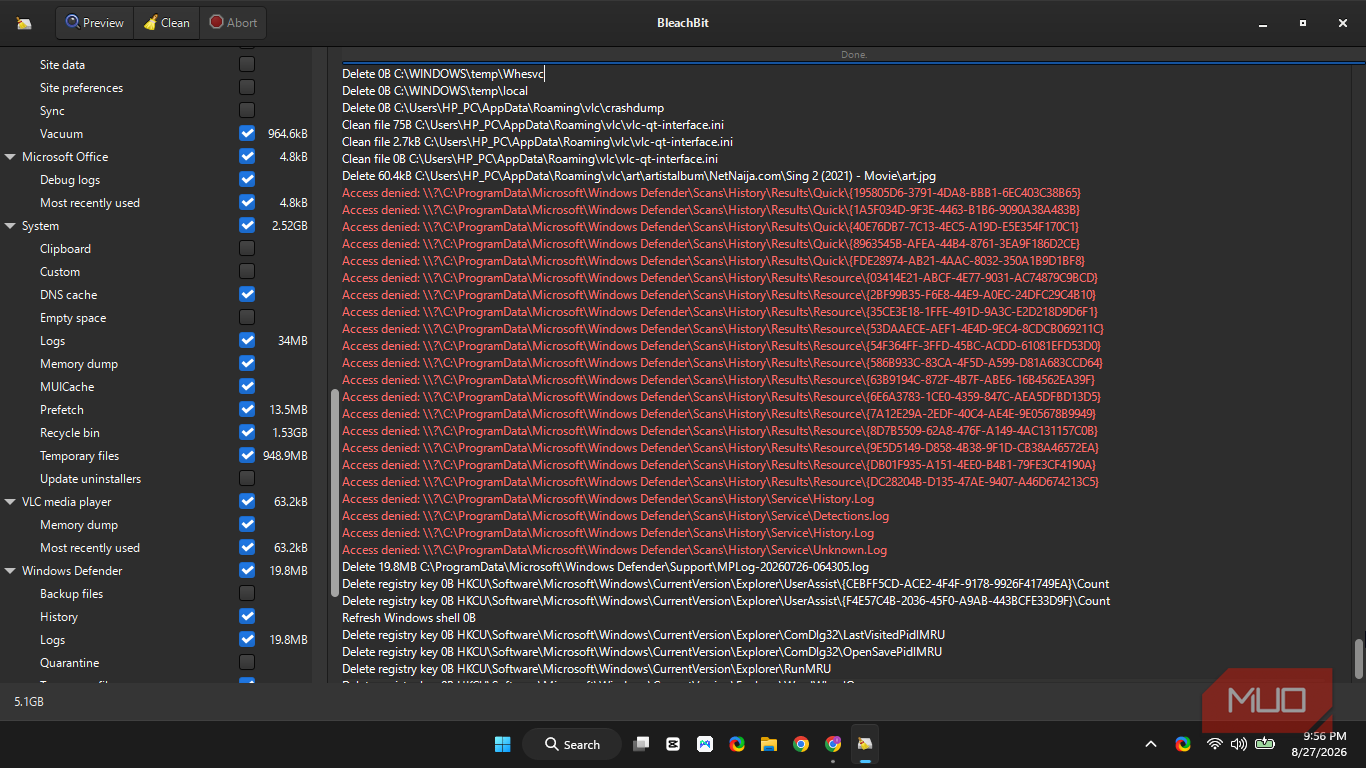The width and height of the screenshot is (1366, 768).
Task: Select the Sing 2 (2021) art.jpg log line
Action: coord(639,176)
